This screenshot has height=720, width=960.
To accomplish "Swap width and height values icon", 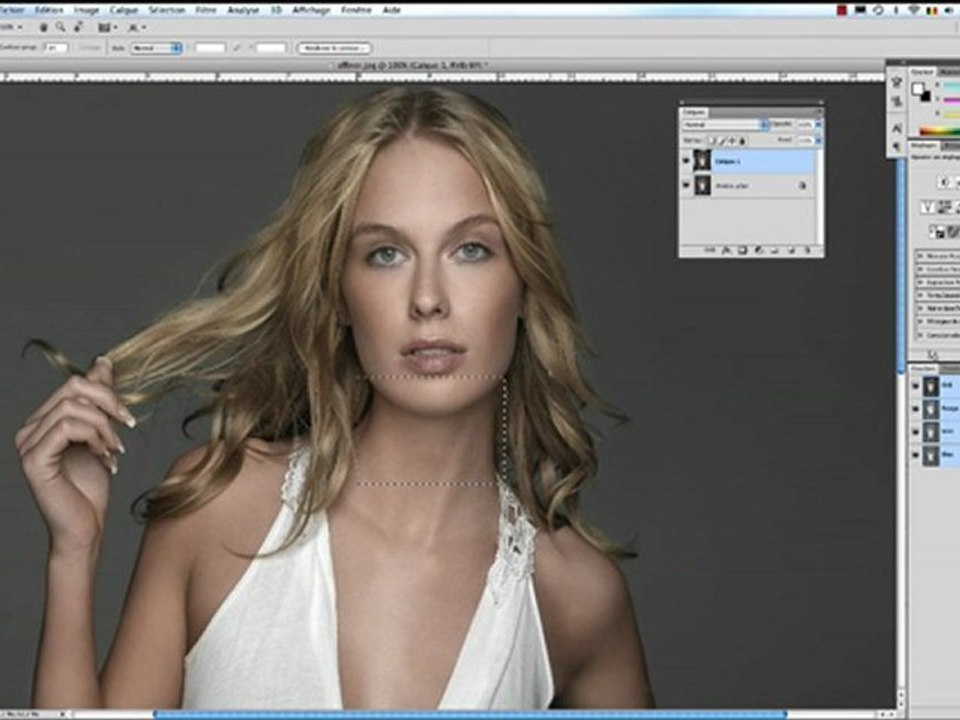I will 237,48.
